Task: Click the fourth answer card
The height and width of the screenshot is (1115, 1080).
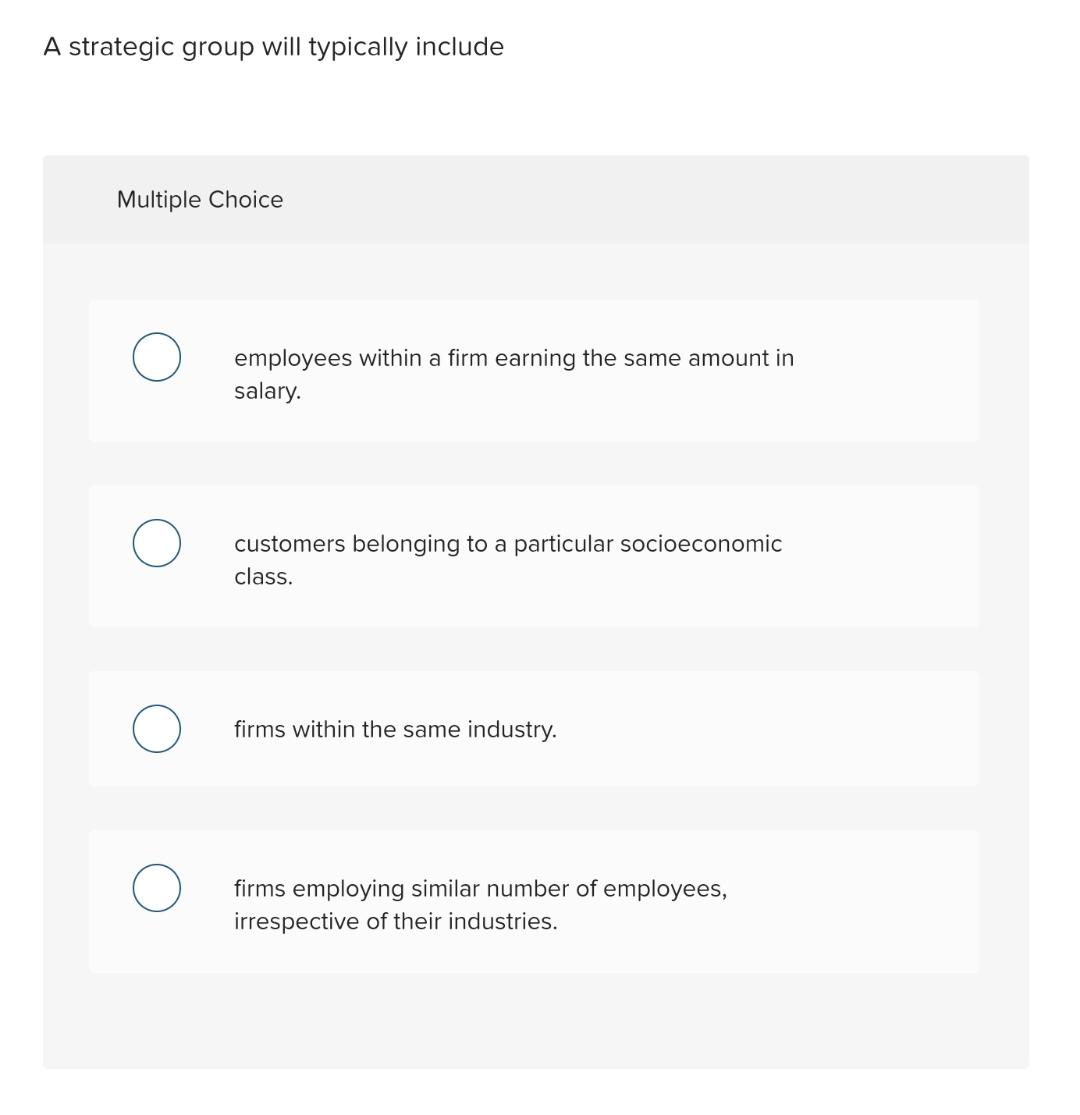Action: click(x=534, y=900)
